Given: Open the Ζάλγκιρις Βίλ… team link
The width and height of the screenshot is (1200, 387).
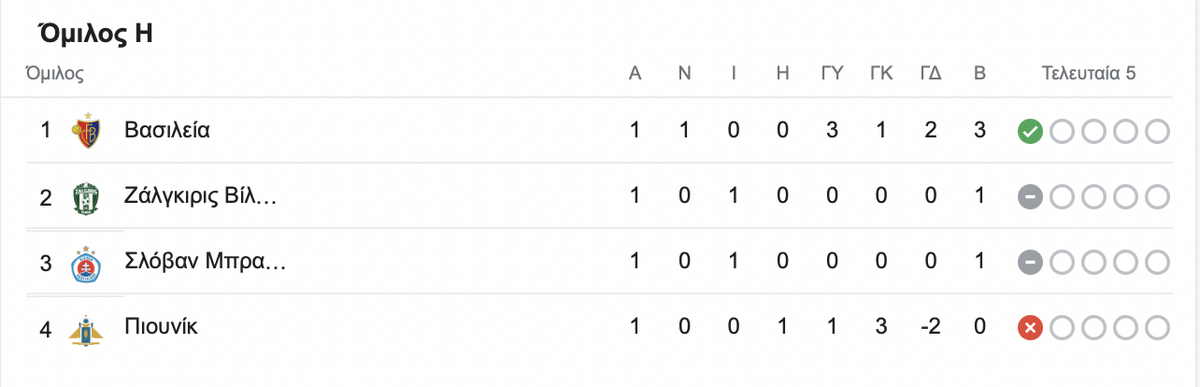Looking at the screenshot, I should pyautogui.click(x=200, y=197).
